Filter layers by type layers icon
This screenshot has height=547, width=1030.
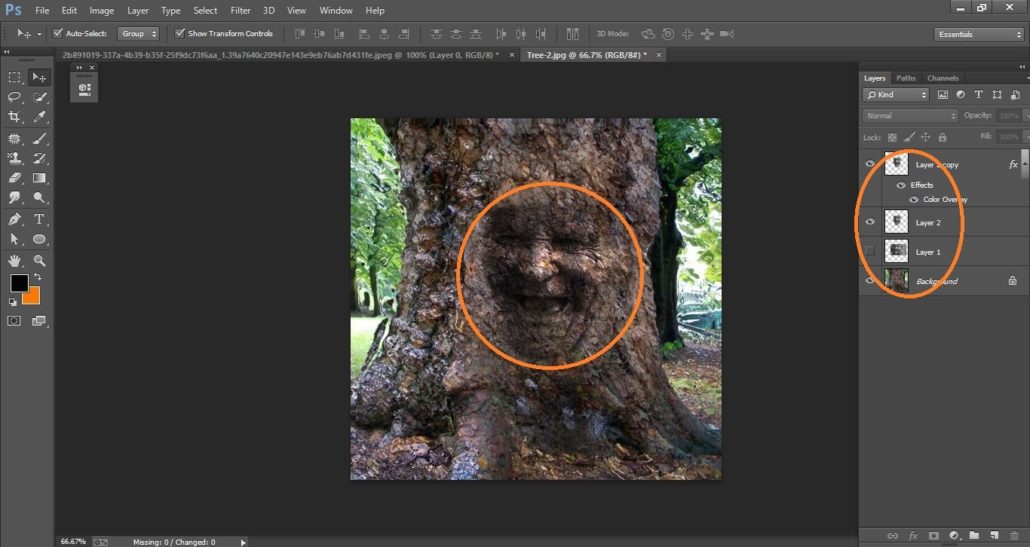(978, 95)
